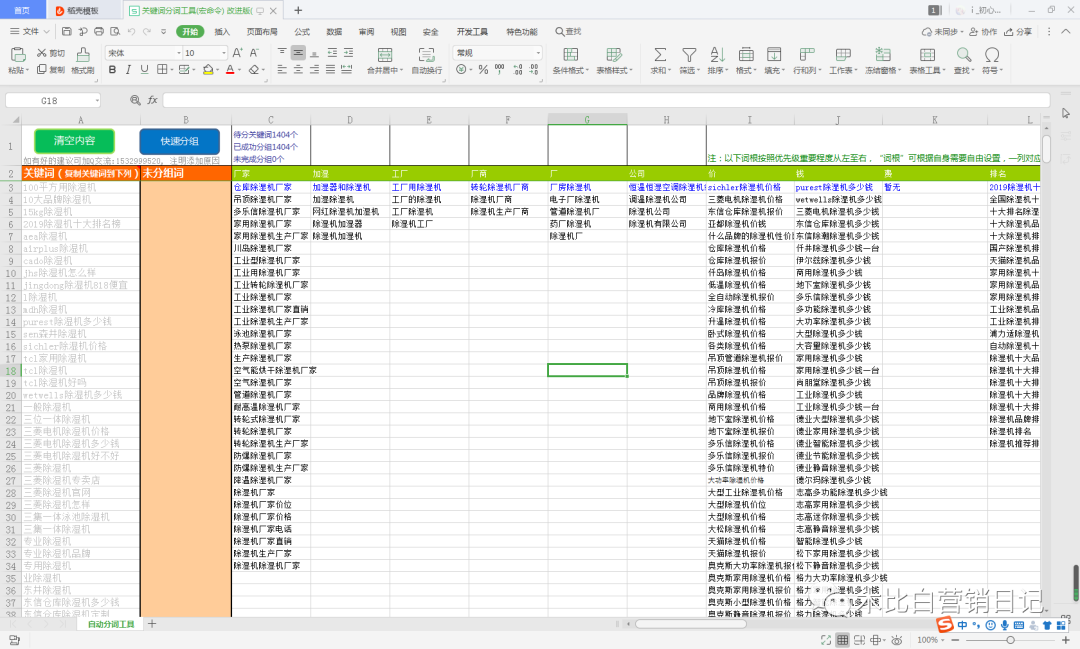This screenshot has width=1080, height=649.
Task: Open the number format dropdown 常规
Action: (538, 53)
